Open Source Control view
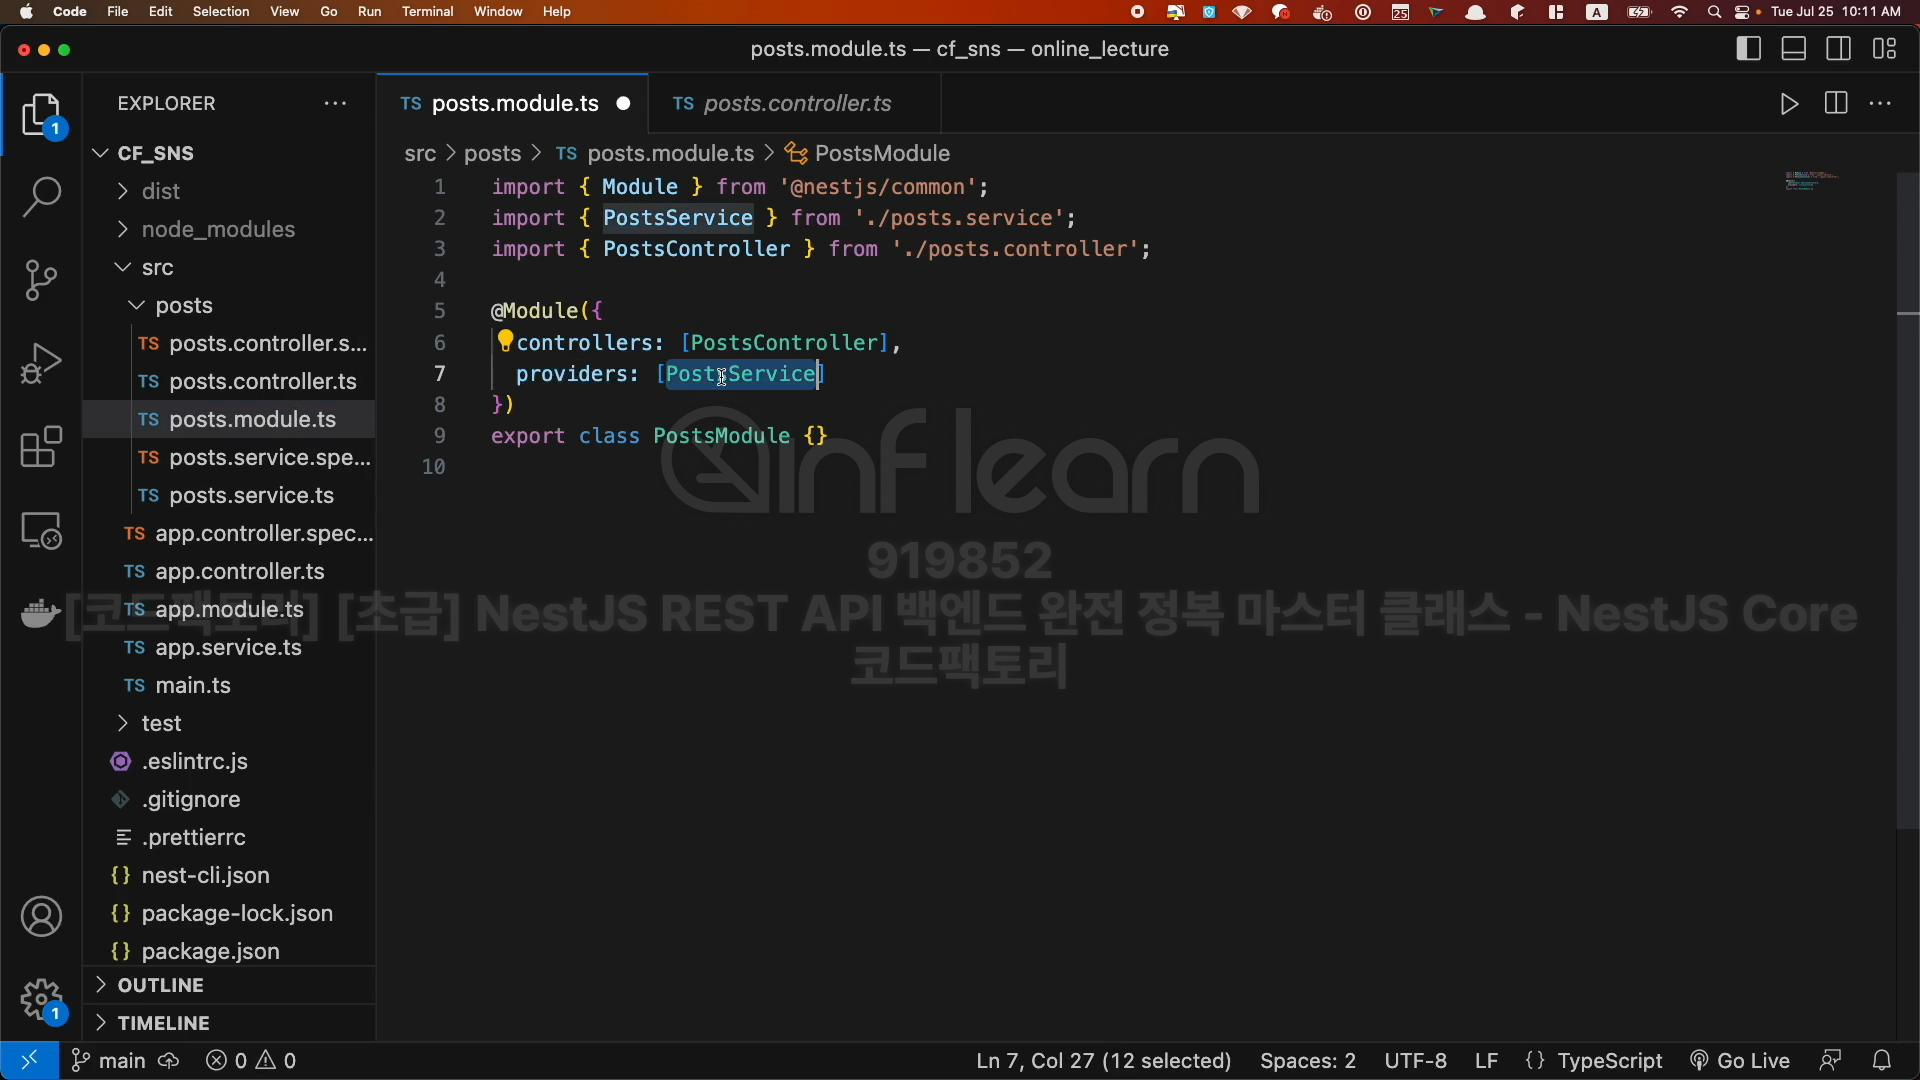The height and width of the screenshot is (1080, 1920). tap(41, 280)
